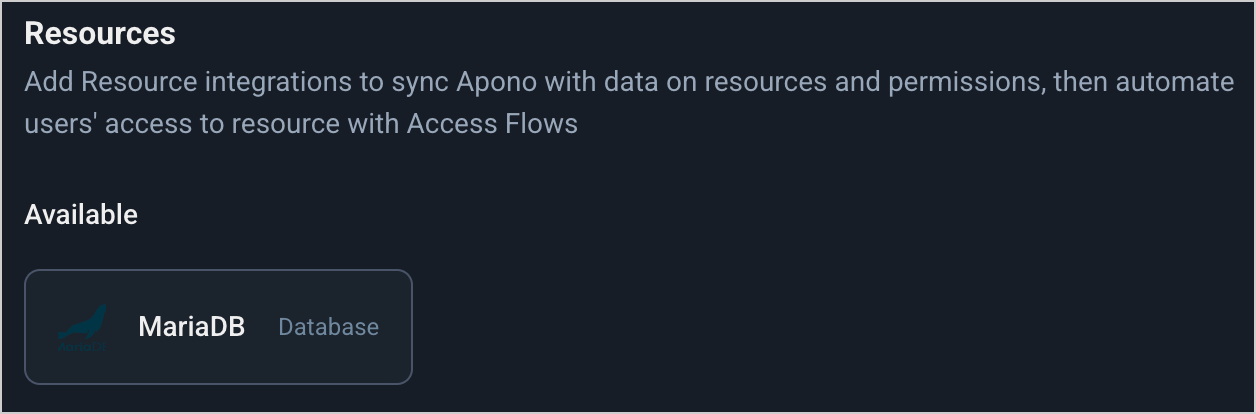Viewport: 1256px width, 414px height.
Task: Click the Resources heading
Action: click(x=100, y=33)
